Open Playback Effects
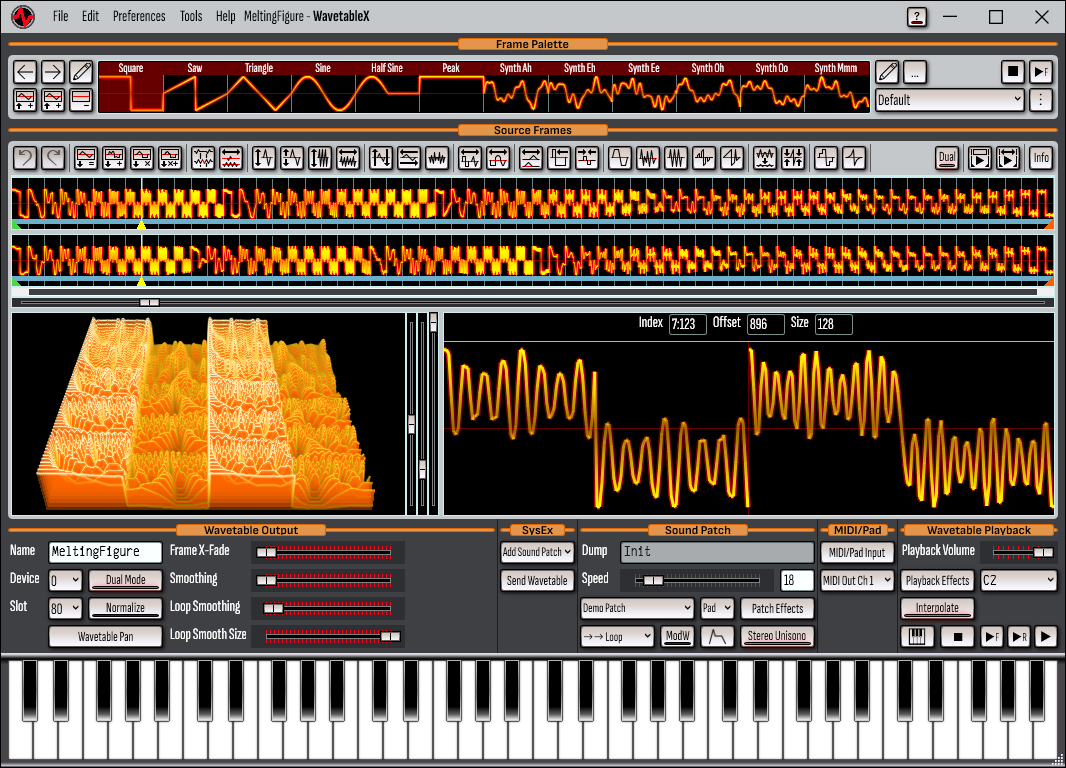The height and width of the screenshot is (768, 1066). [937, 580]
